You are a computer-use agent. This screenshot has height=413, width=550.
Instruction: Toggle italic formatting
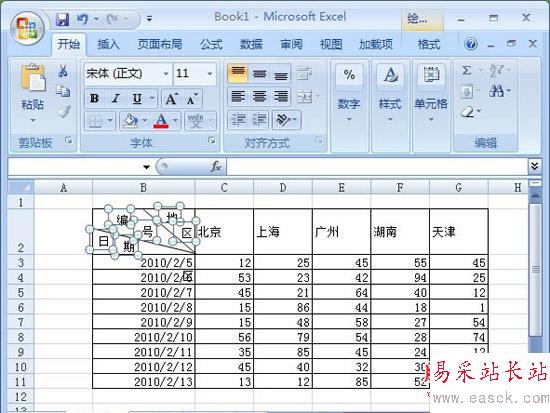[x=116, y=99]
